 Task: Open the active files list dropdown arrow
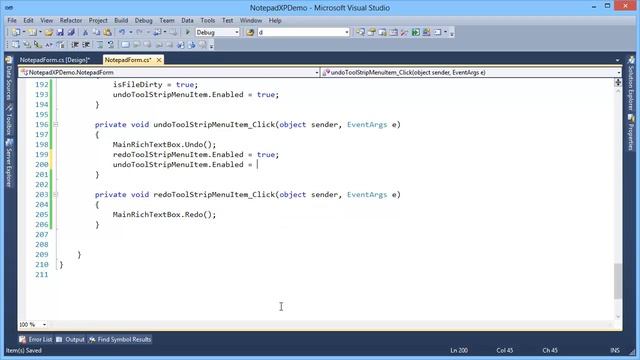tap(618, 60)
